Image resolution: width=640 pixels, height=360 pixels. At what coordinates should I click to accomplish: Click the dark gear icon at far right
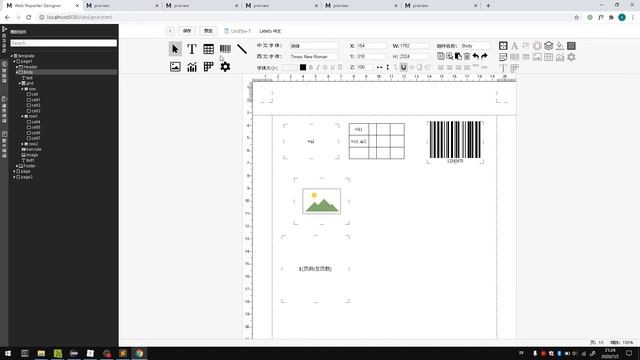[571, 57]
